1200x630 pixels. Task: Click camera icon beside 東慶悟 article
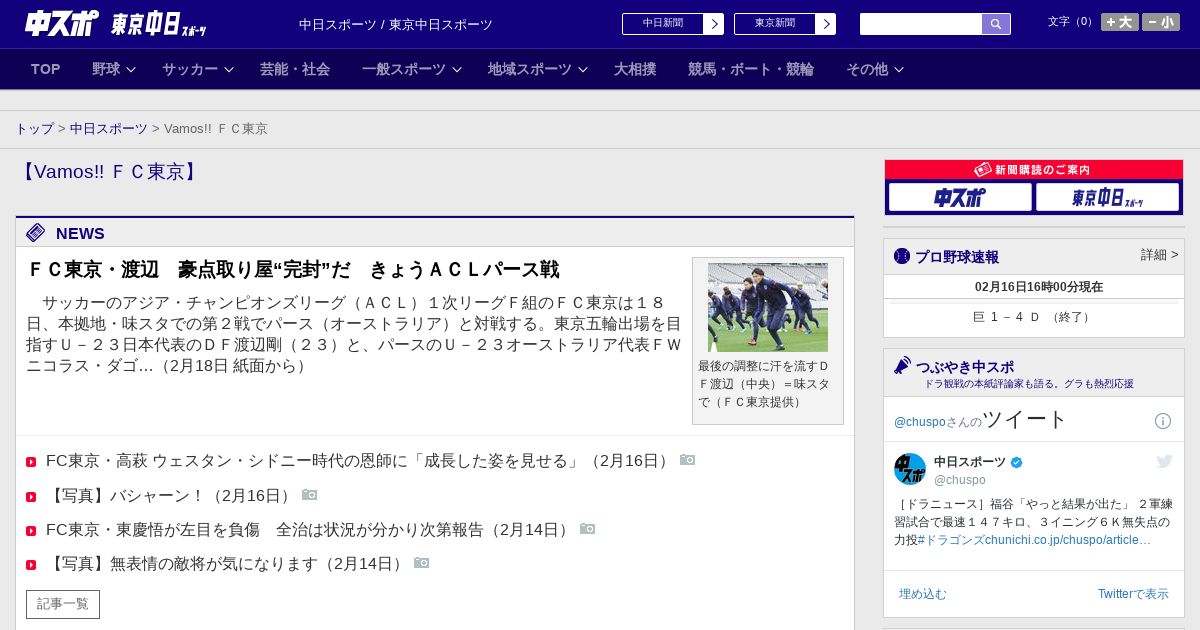pyautogui.click(x=588, y=528)
